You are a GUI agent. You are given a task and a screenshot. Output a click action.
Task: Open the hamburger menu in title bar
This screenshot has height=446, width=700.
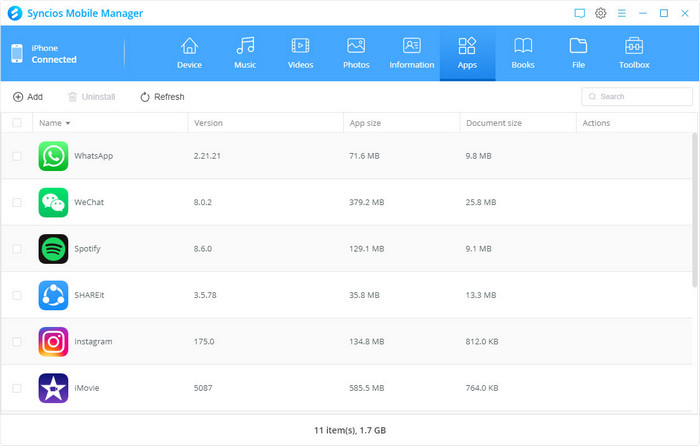(622, 13)
